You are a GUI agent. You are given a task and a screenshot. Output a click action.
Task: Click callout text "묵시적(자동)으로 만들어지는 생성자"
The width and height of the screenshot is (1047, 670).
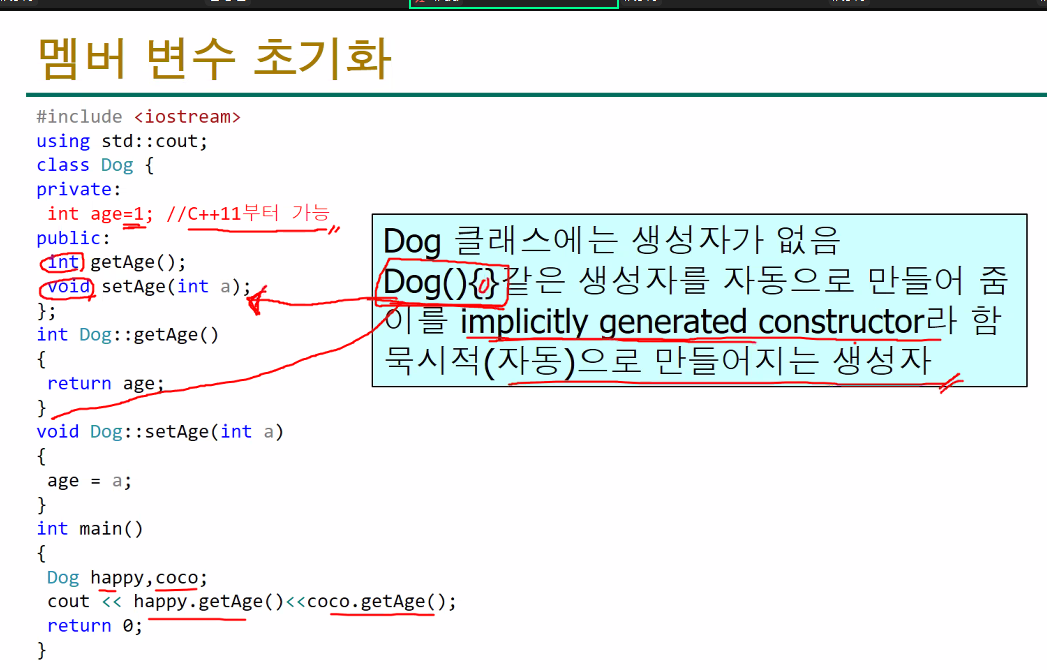(x=657, y=362)
